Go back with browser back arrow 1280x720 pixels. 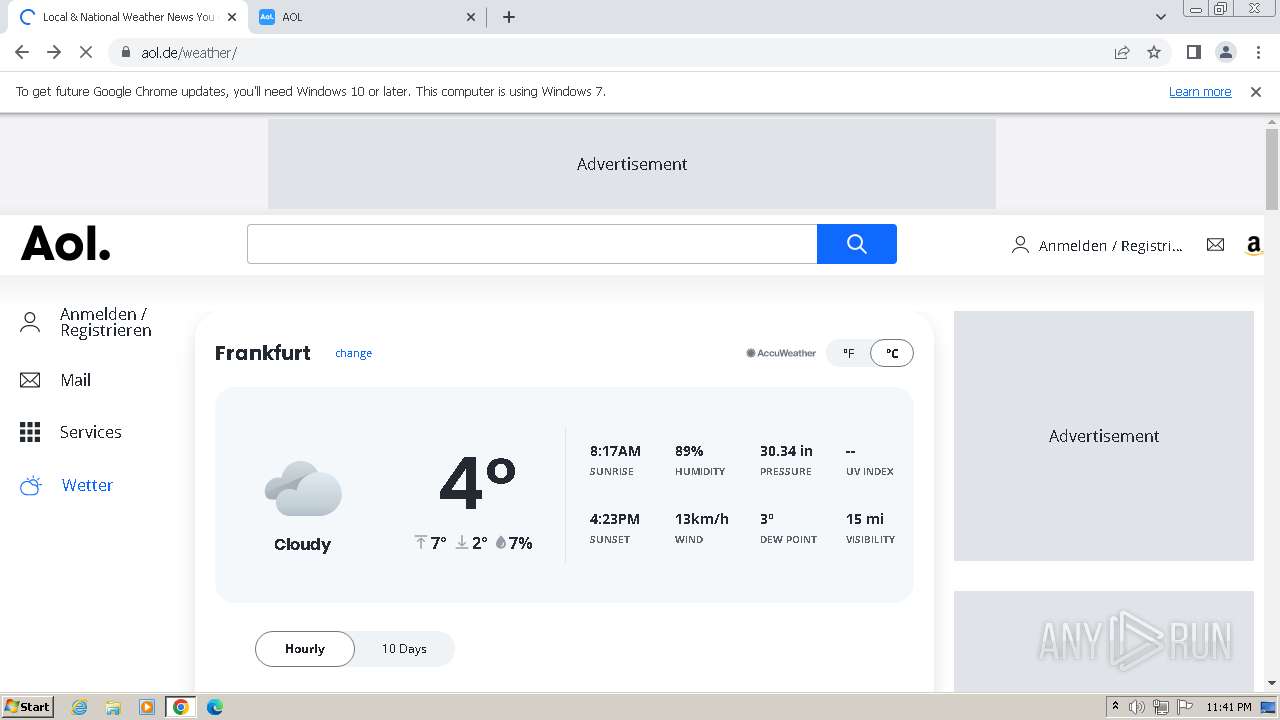22,52
